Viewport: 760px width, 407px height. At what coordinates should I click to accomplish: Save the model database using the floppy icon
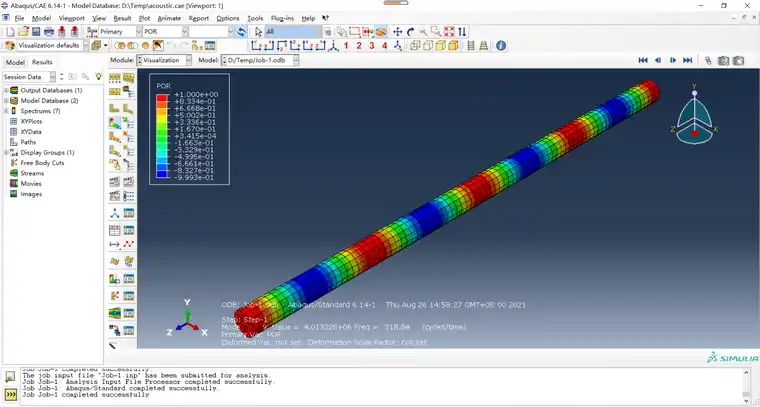tap(36, 32)
